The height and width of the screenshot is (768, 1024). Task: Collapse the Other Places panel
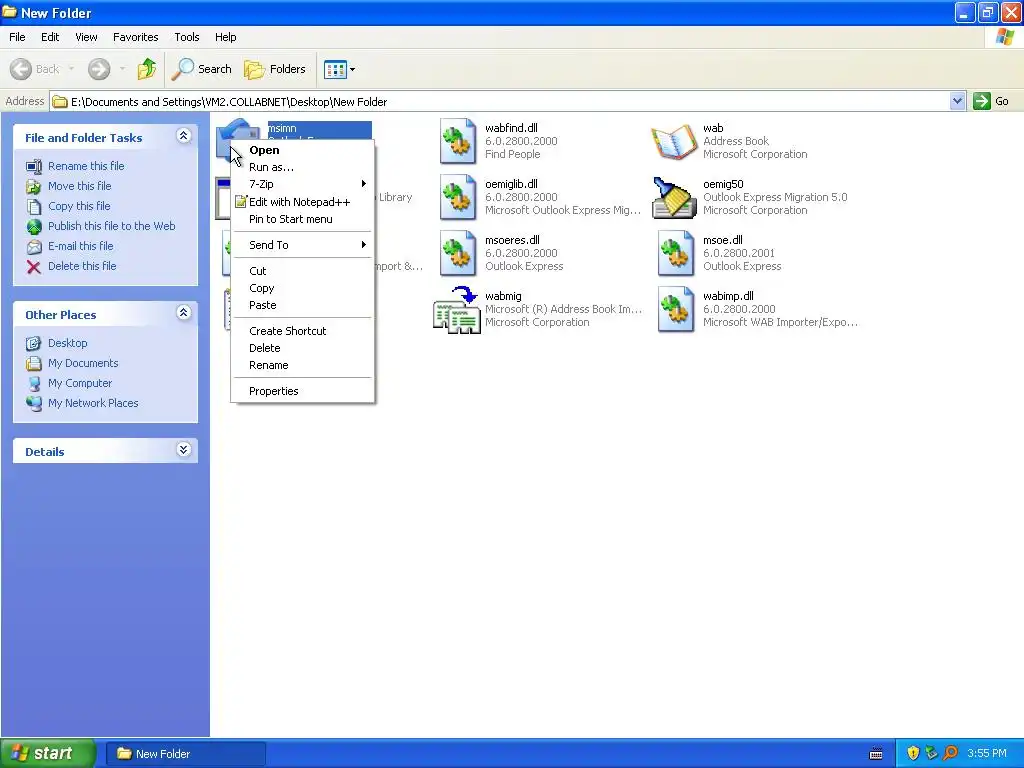184,313
